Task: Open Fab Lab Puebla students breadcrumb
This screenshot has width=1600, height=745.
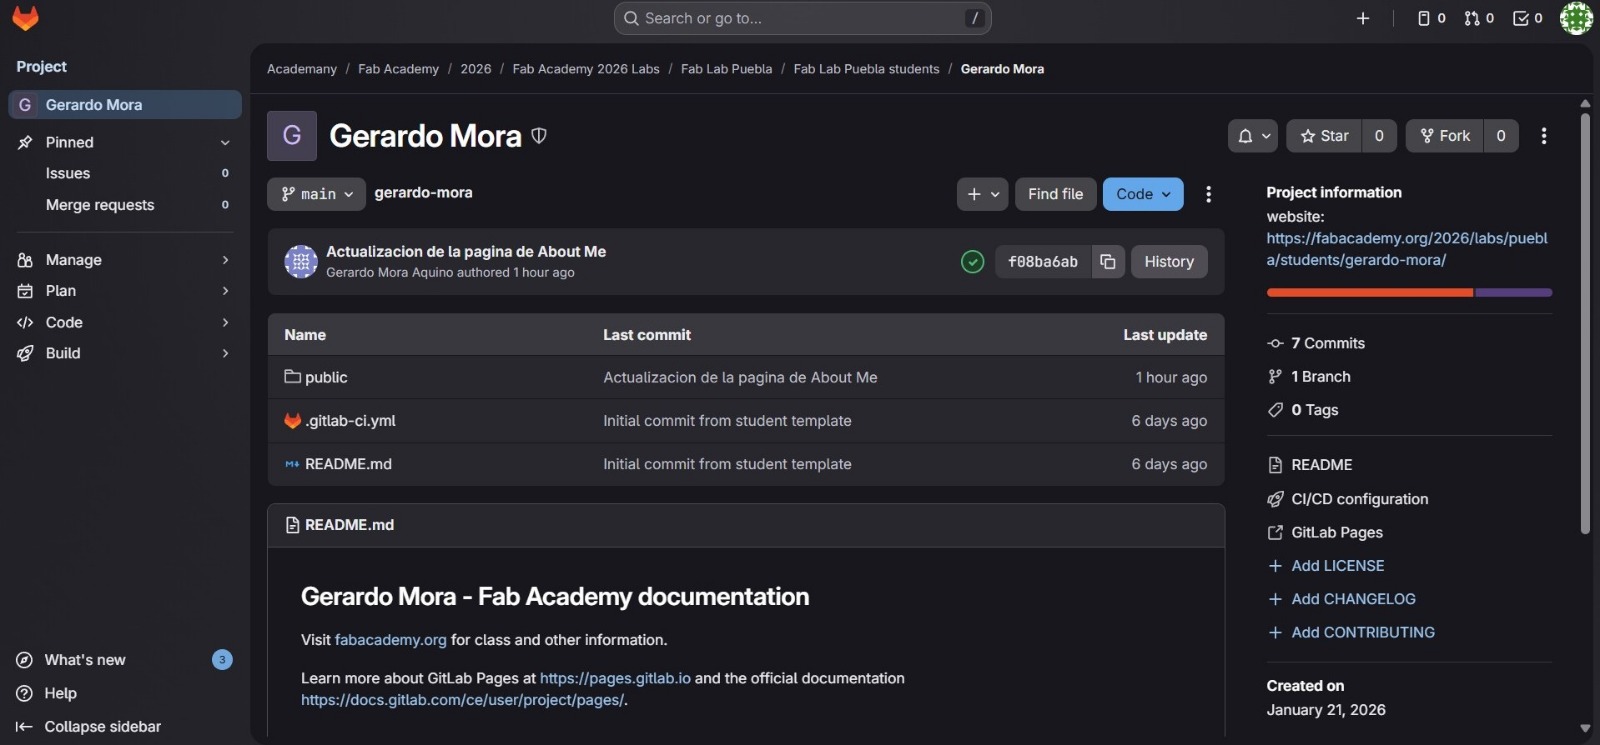Action: (866, 69)
